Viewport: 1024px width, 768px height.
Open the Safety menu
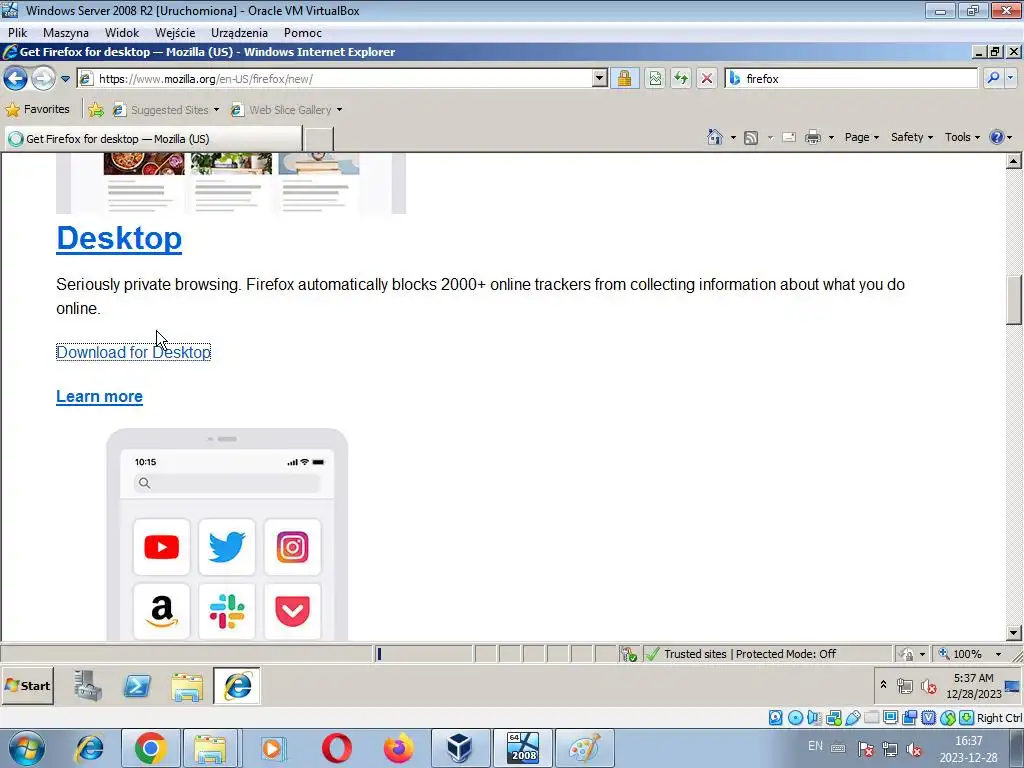point(912,137)
